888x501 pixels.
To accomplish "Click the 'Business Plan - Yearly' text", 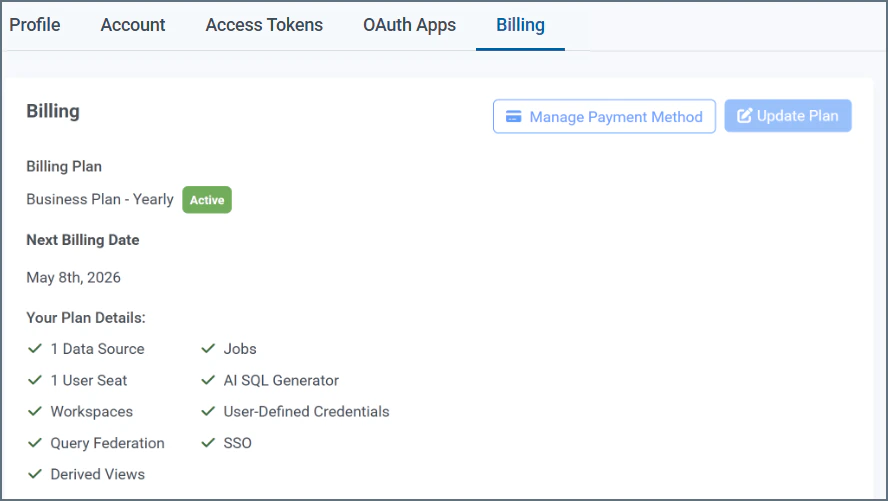I will (100, 199).
